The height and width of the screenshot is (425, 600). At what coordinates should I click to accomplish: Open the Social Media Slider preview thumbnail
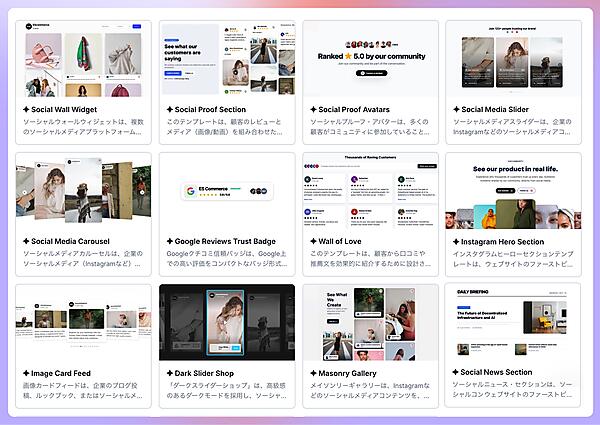pos(514,59)
